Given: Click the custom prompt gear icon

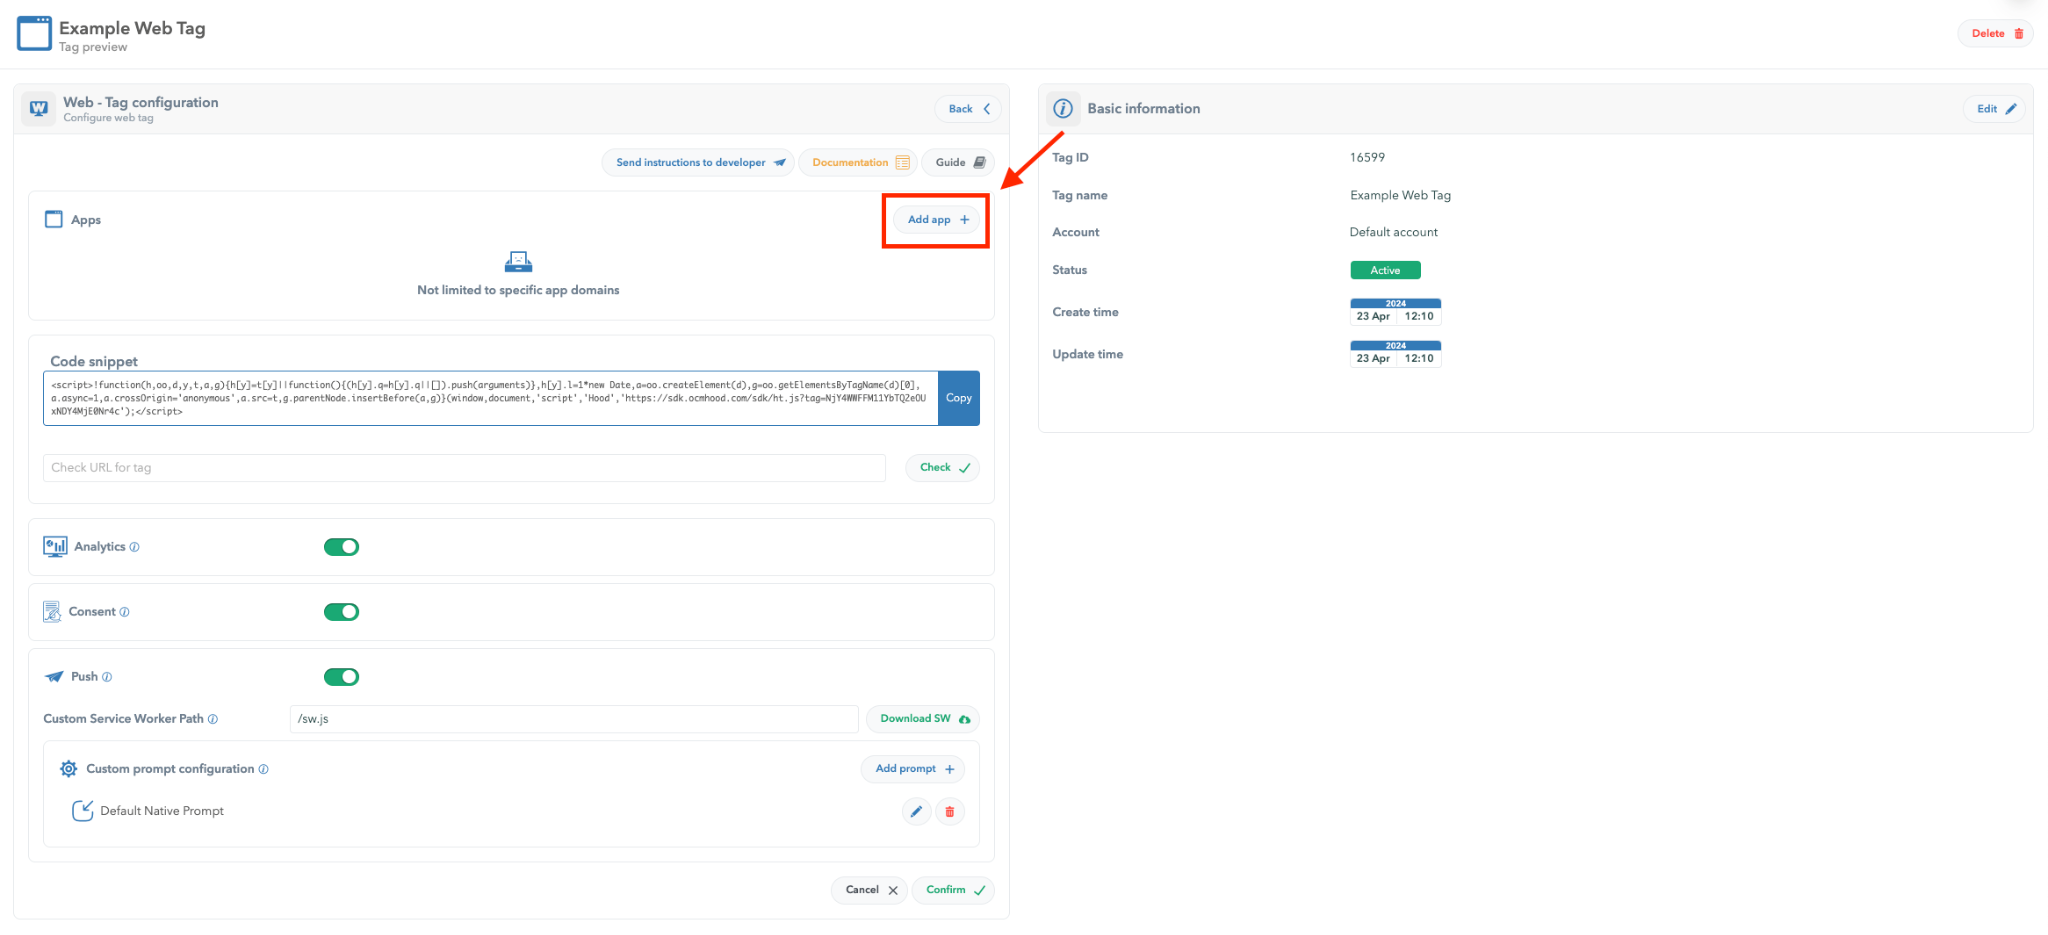Looking at the screenshot, I should [68, 769].
